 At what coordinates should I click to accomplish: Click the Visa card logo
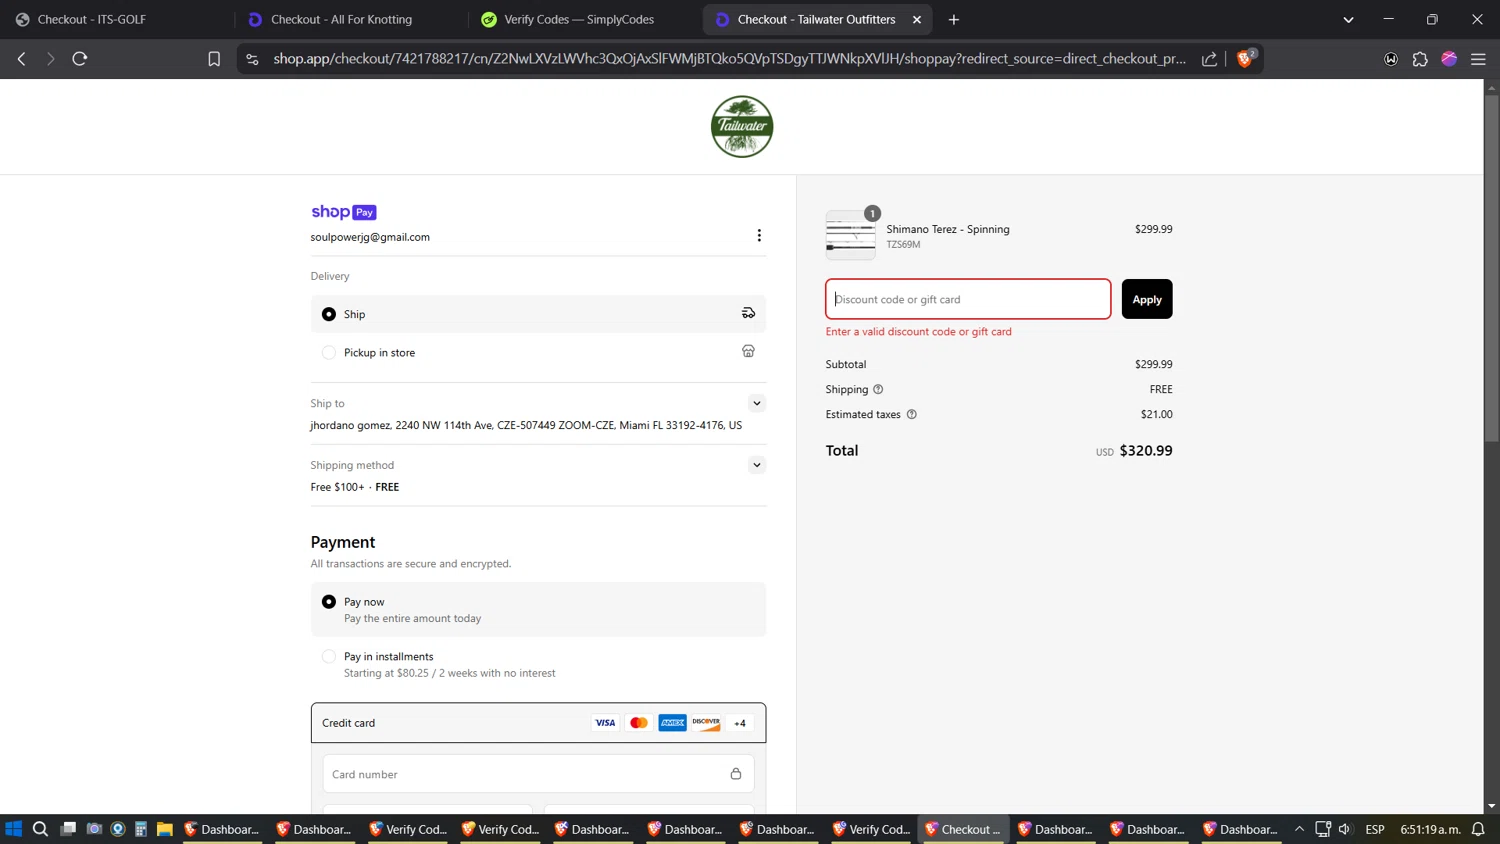605,723
